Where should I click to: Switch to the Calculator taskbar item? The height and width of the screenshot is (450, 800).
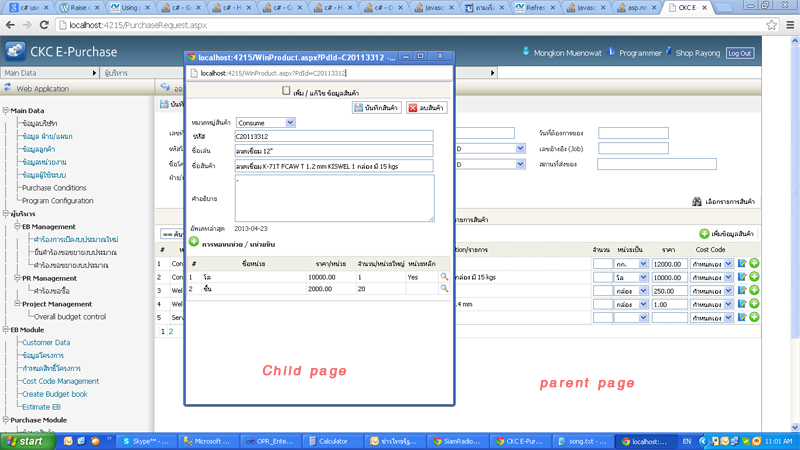(x=331, y=441)
